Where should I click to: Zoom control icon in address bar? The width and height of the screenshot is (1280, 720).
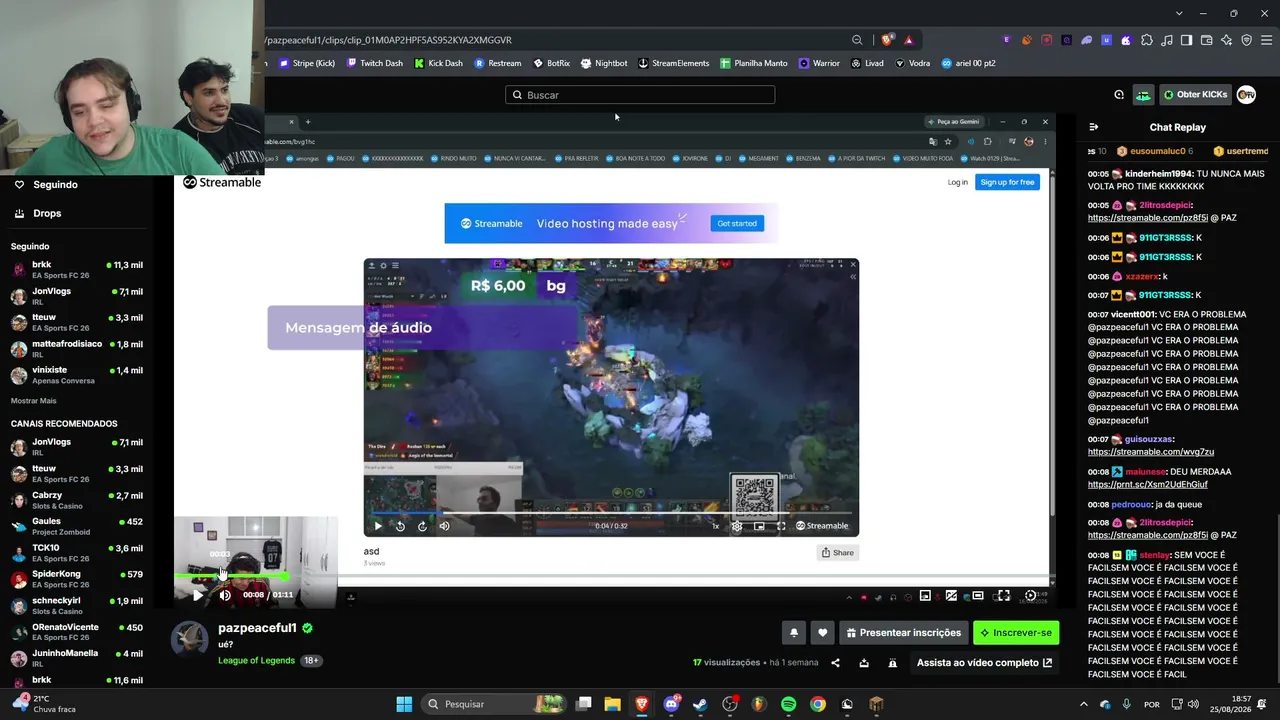pos(857,40)
